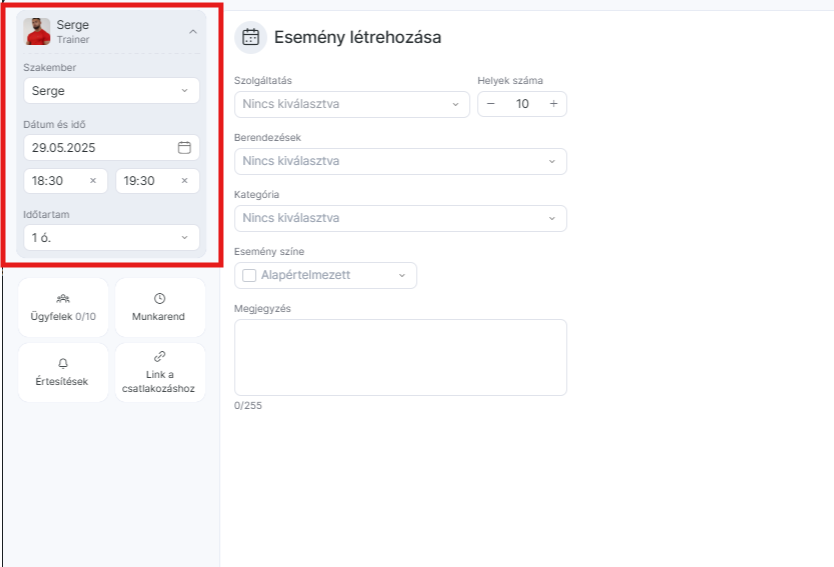Click the event calendar icon beside title
The width and height of the screenshot is (834, 567).
tap(251, 37)
